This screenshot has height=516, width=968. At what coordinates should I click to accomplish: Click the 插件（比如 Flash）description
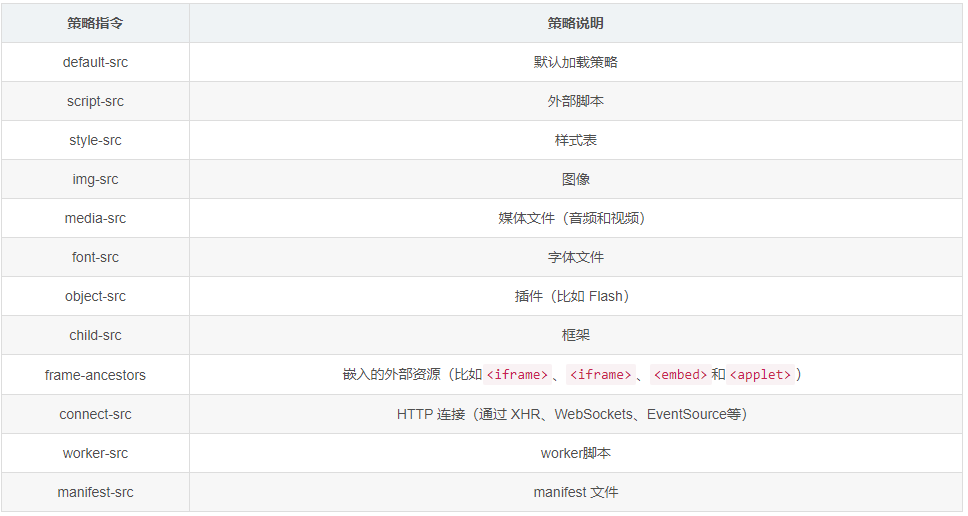click(572, 296)
